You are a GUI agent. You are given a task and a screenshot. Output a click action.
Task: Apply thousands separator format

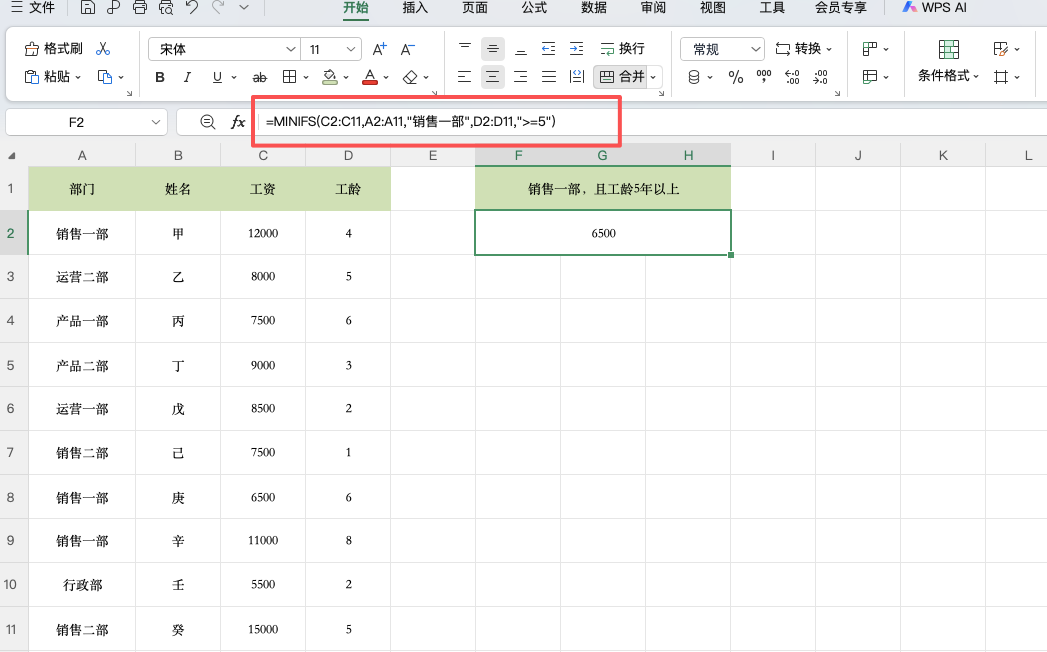point(764,77)
